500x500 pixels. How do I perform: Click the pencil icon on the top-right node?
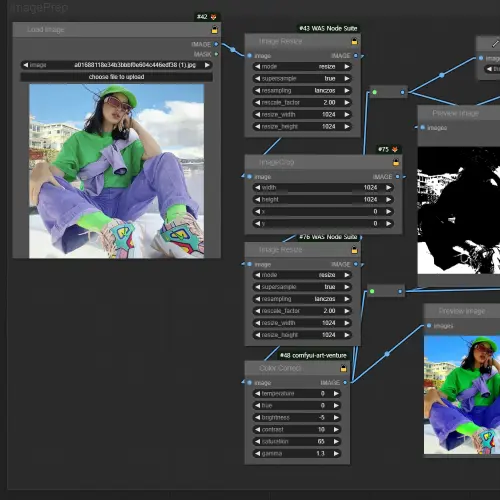(x=495, y=43)
